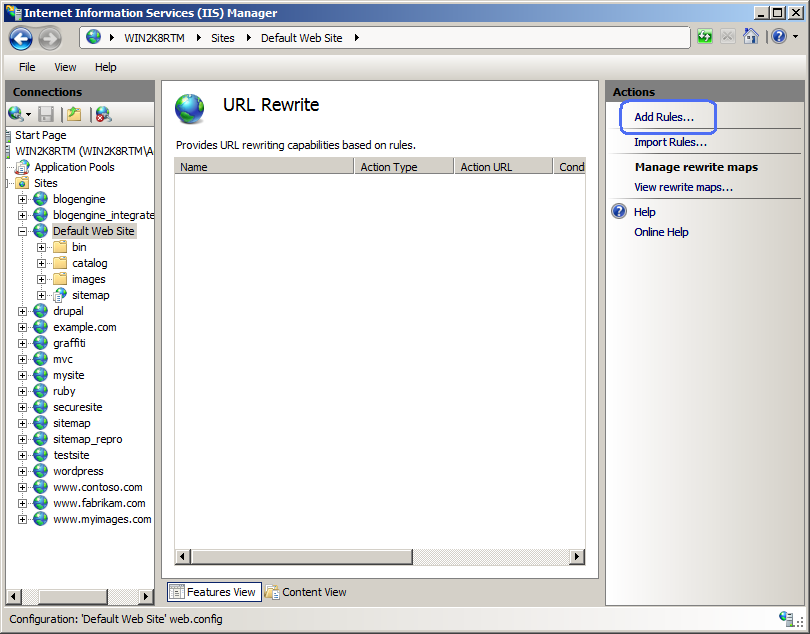Refresh the current view
The width and height of the screenshot is (810, 634).
point(704,36)
